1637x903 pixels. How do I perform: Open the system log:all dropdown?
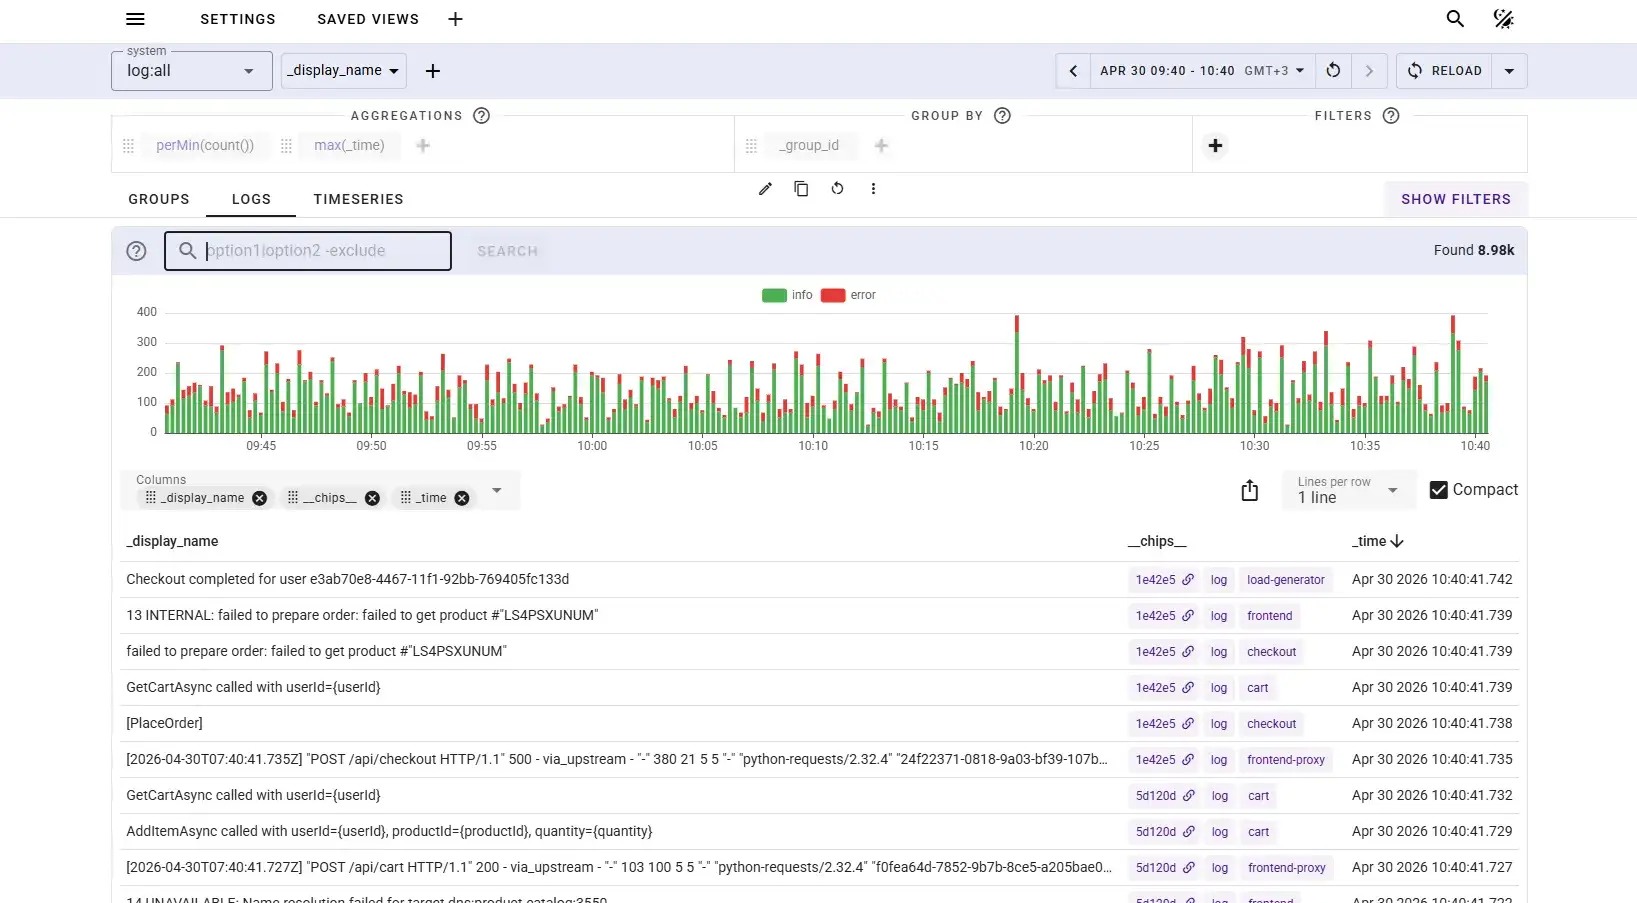(191, 71)
